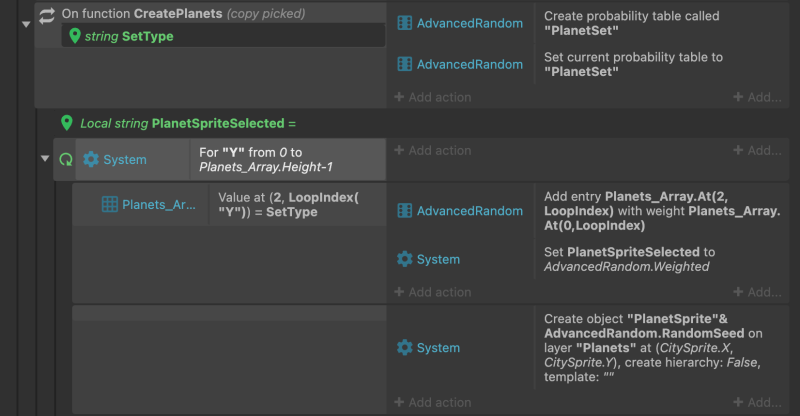Select the Create object PlanetSprite action text
The width and height of the screenshot is (800, 416).
tap(653, 348)
